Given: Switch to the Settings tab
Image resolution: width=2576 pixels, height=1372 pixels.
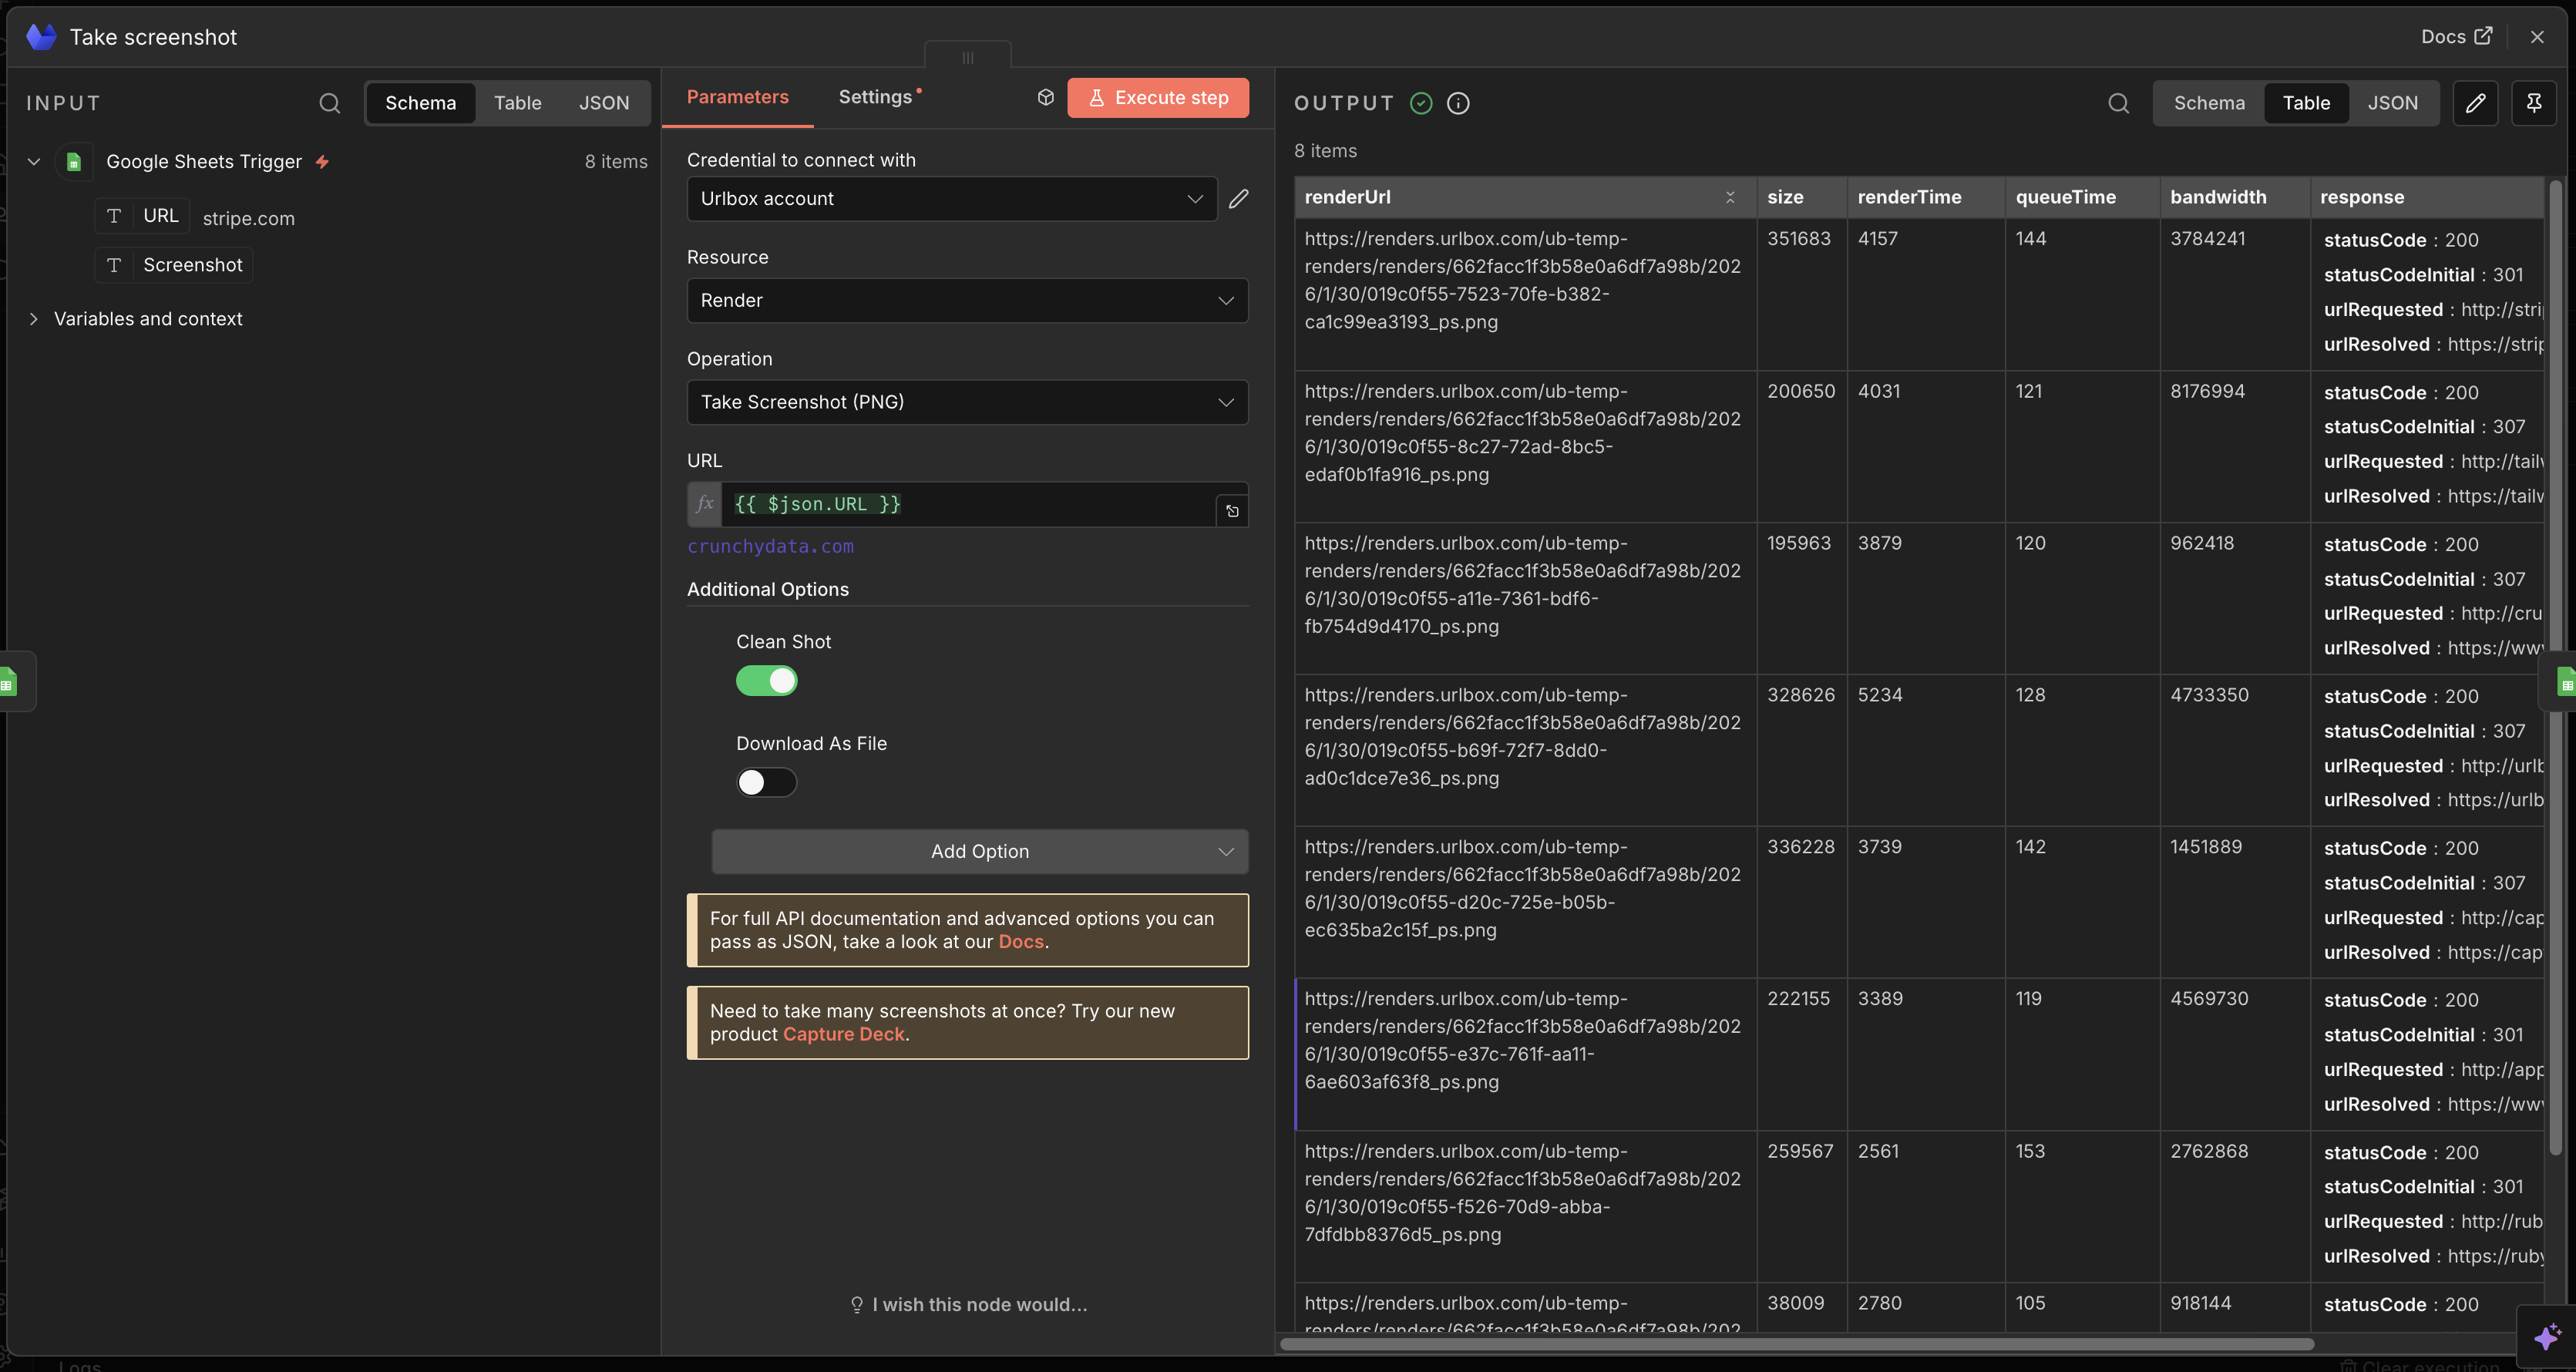Looking at the screenshot, I should click(876, 96).
